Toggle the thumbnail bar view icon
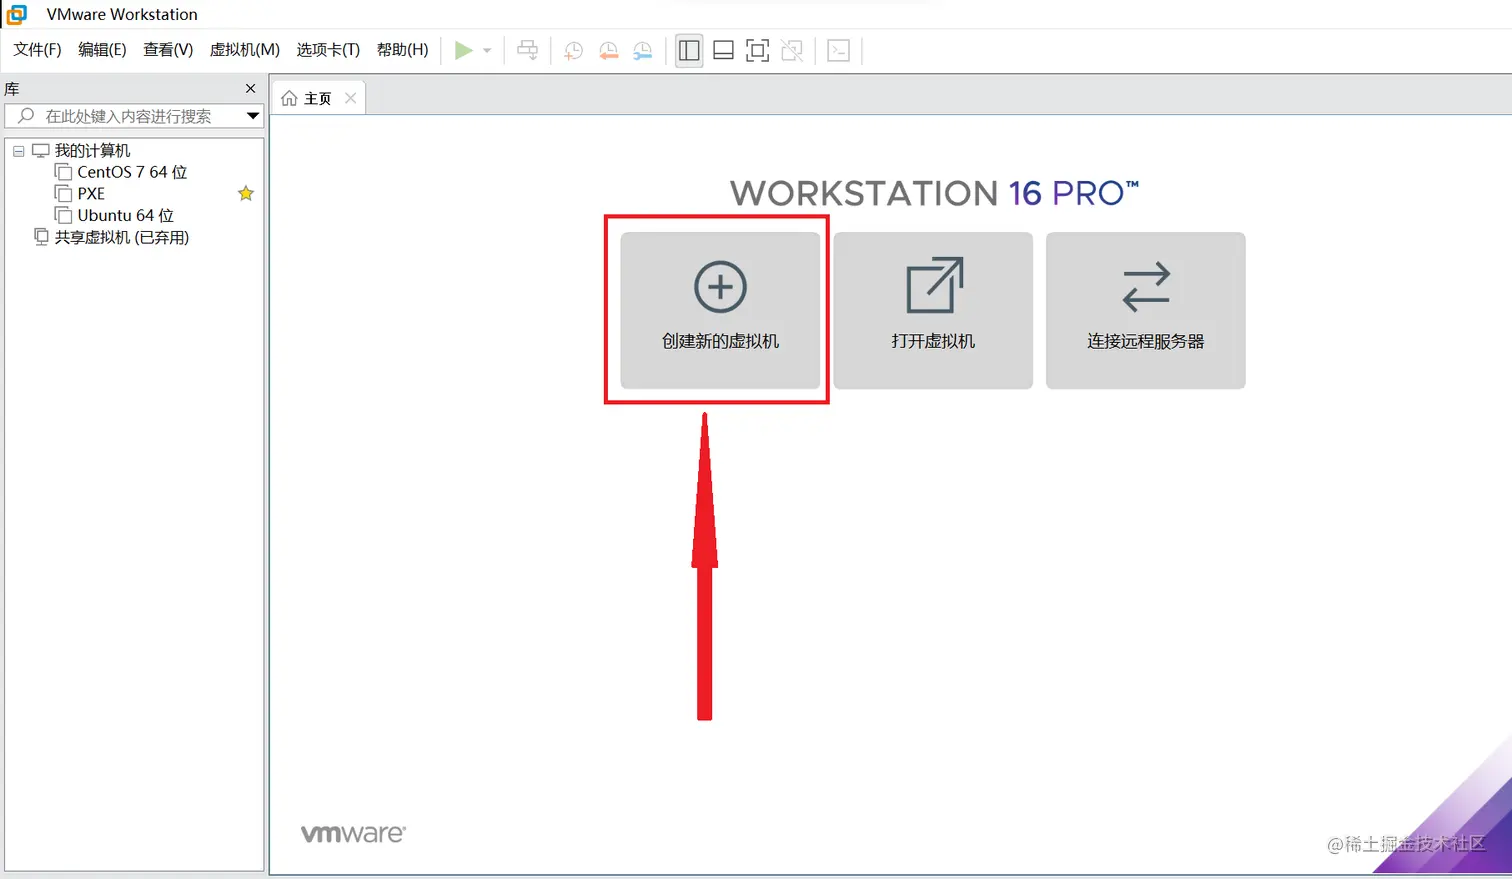Screen dimensions: 1512x879 coord(723,50)
